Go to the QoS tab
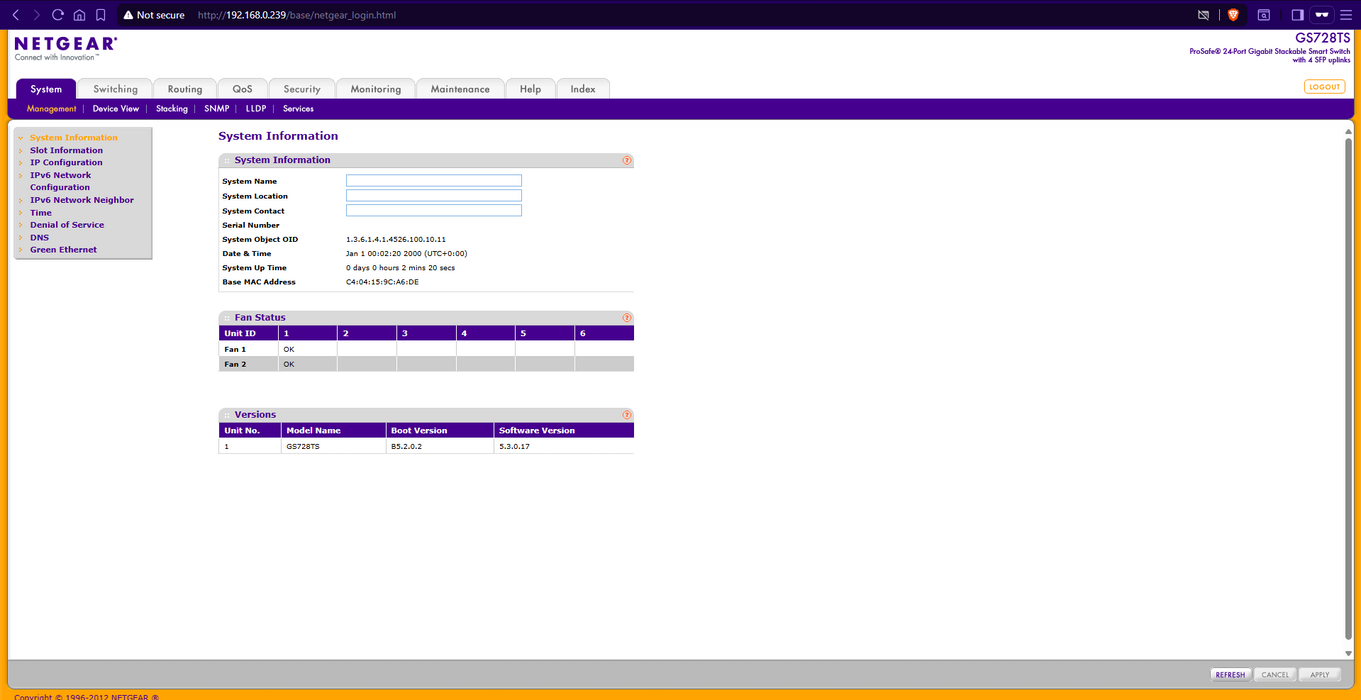This screenshot has height=700, width=1361. click(x=243, y=89)
